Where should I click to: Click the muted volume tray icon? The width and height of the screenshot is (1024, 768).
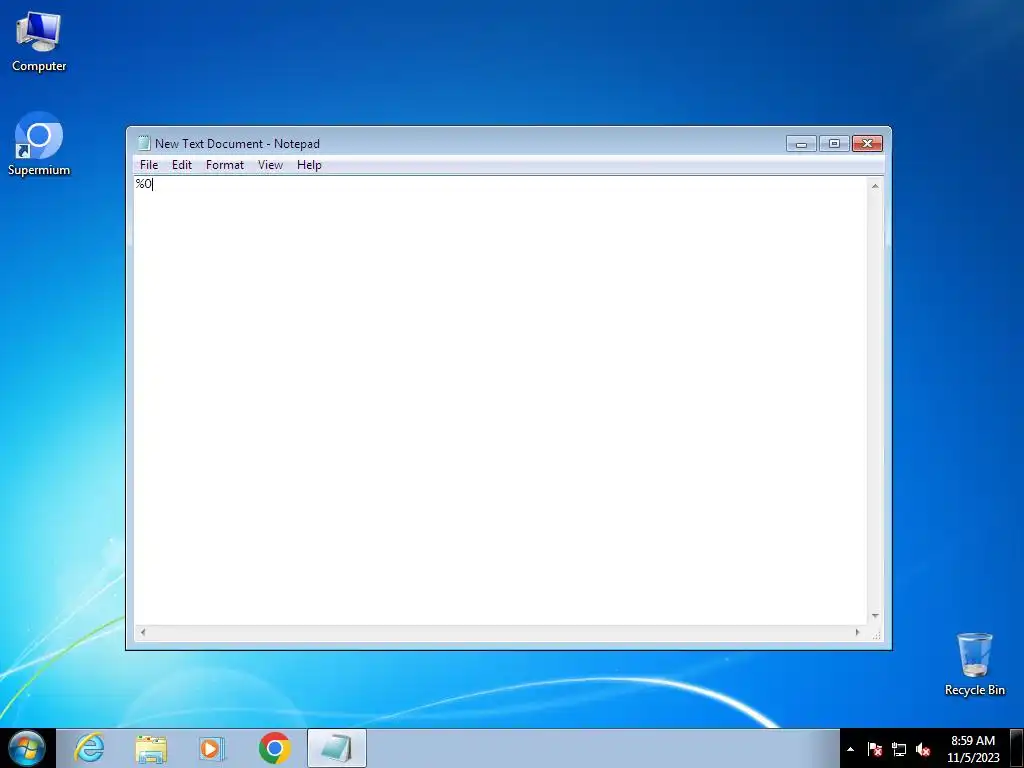click(x=923, y=749)
